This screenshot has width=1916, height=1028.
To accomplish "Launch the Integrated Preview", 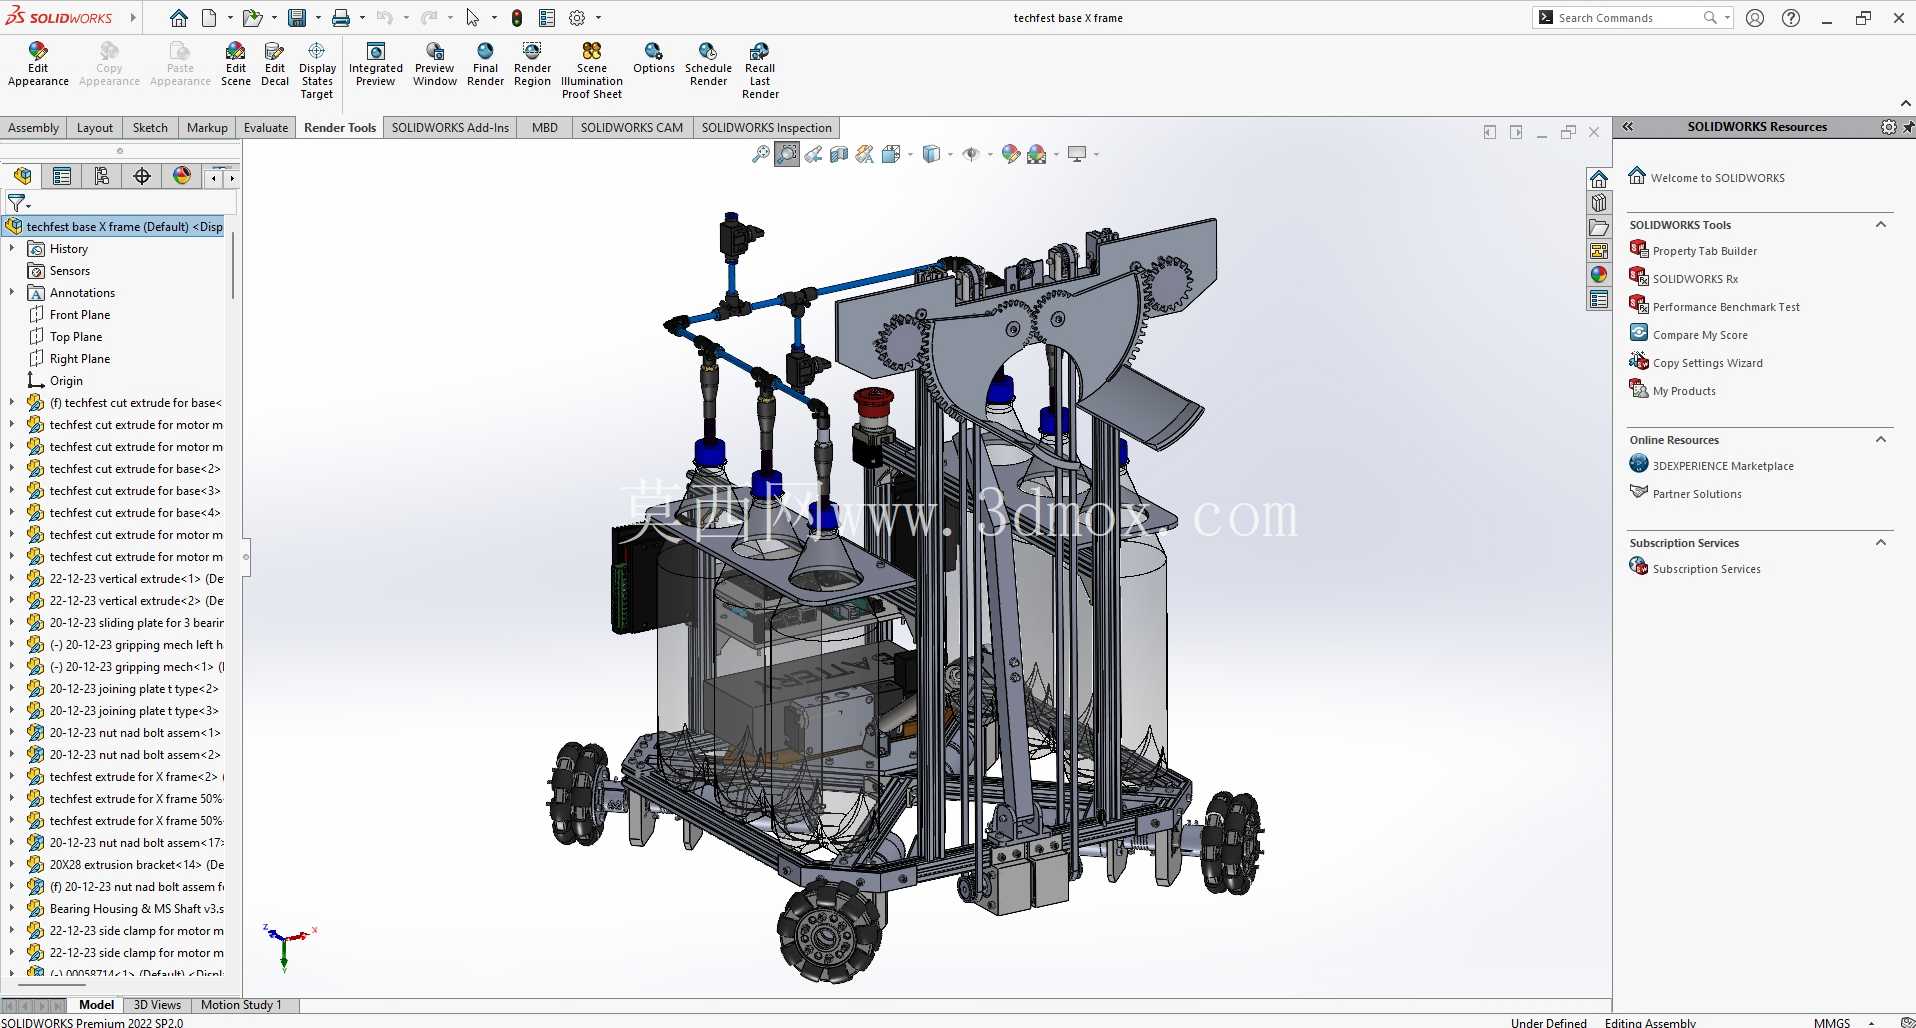I will click(x=376, y=64).
